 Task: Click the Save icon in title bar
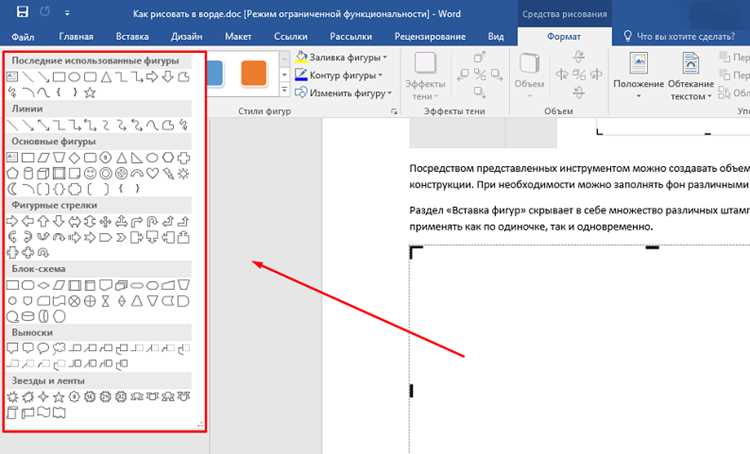pos(22,12)
